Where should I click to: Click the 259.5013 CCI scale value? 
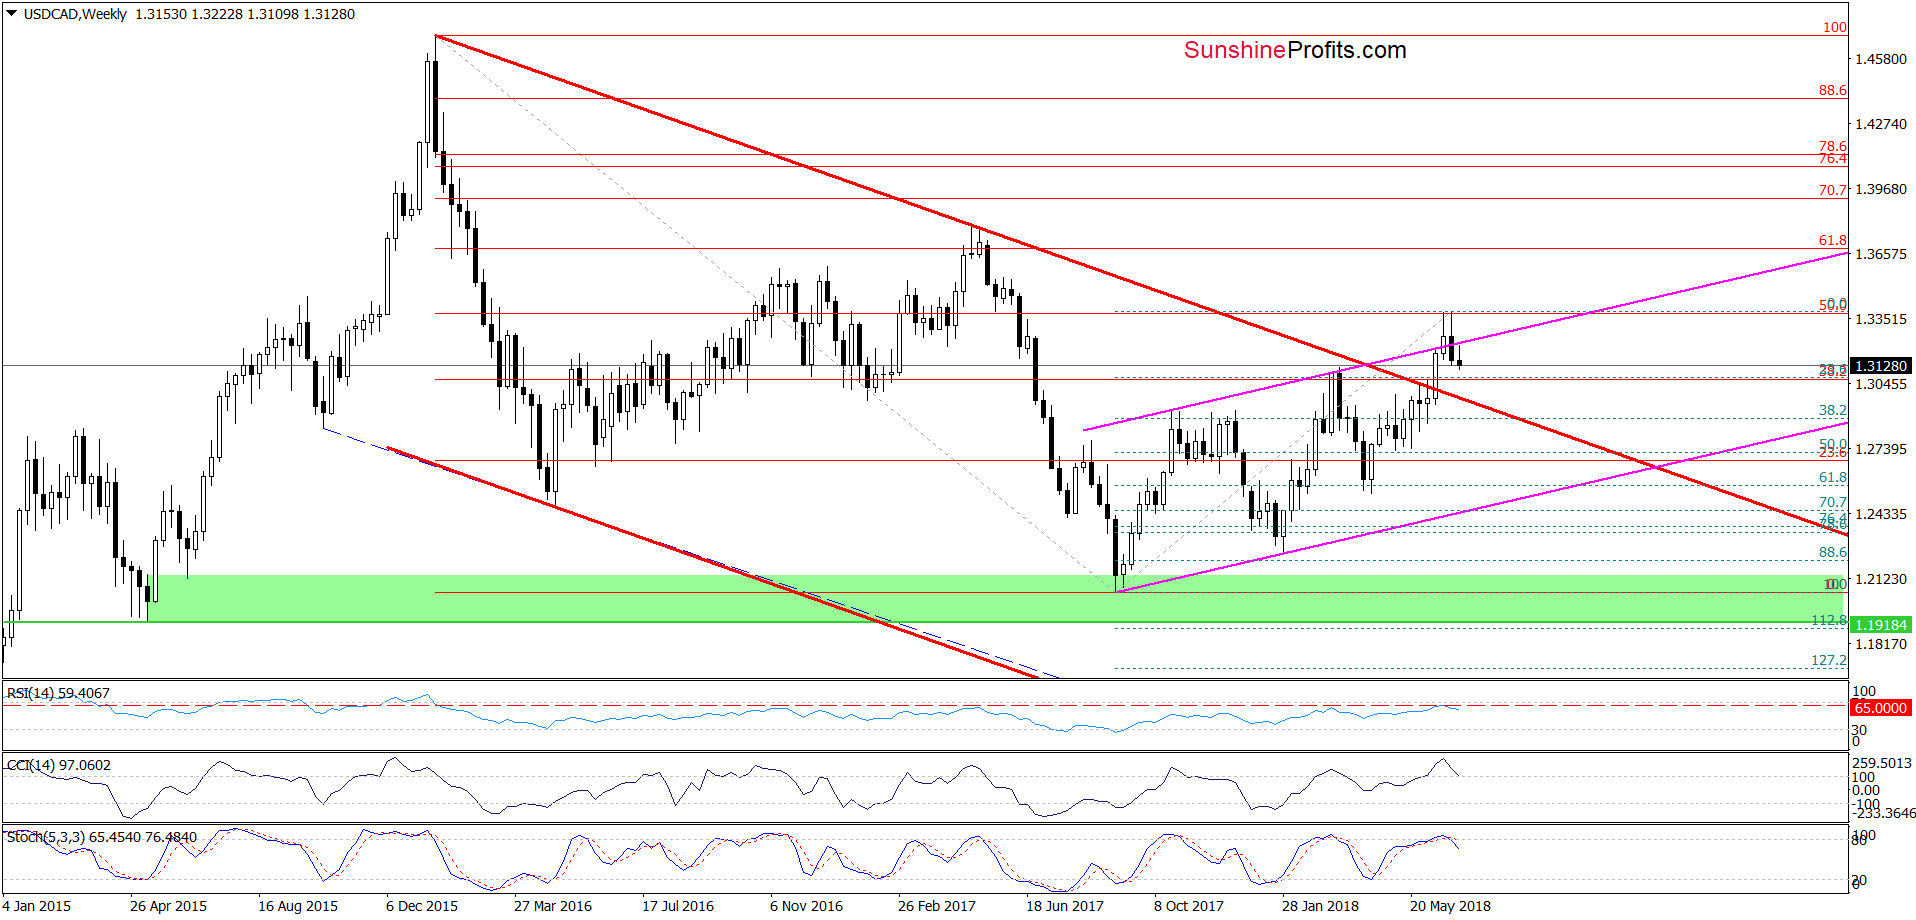[1882, 763]
